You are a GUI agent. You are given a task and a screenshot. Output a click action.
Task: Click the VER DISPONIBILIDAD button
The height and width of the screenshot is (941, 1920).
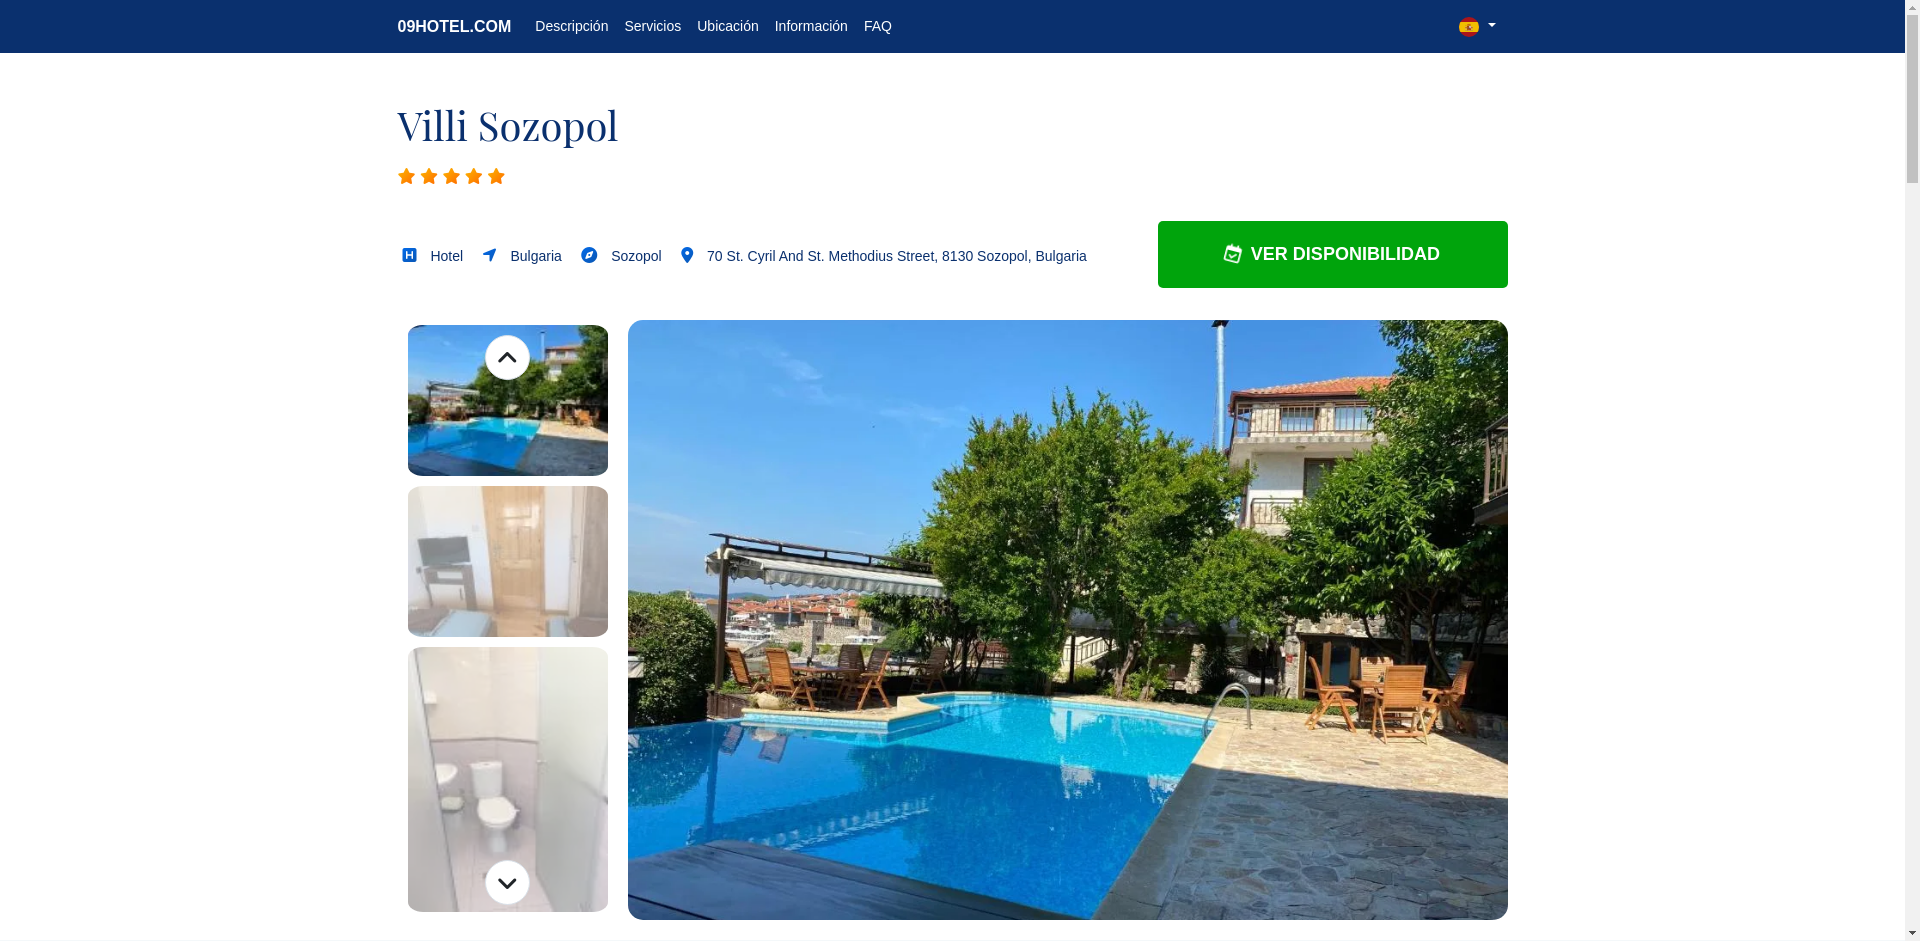click(1332, 254)
